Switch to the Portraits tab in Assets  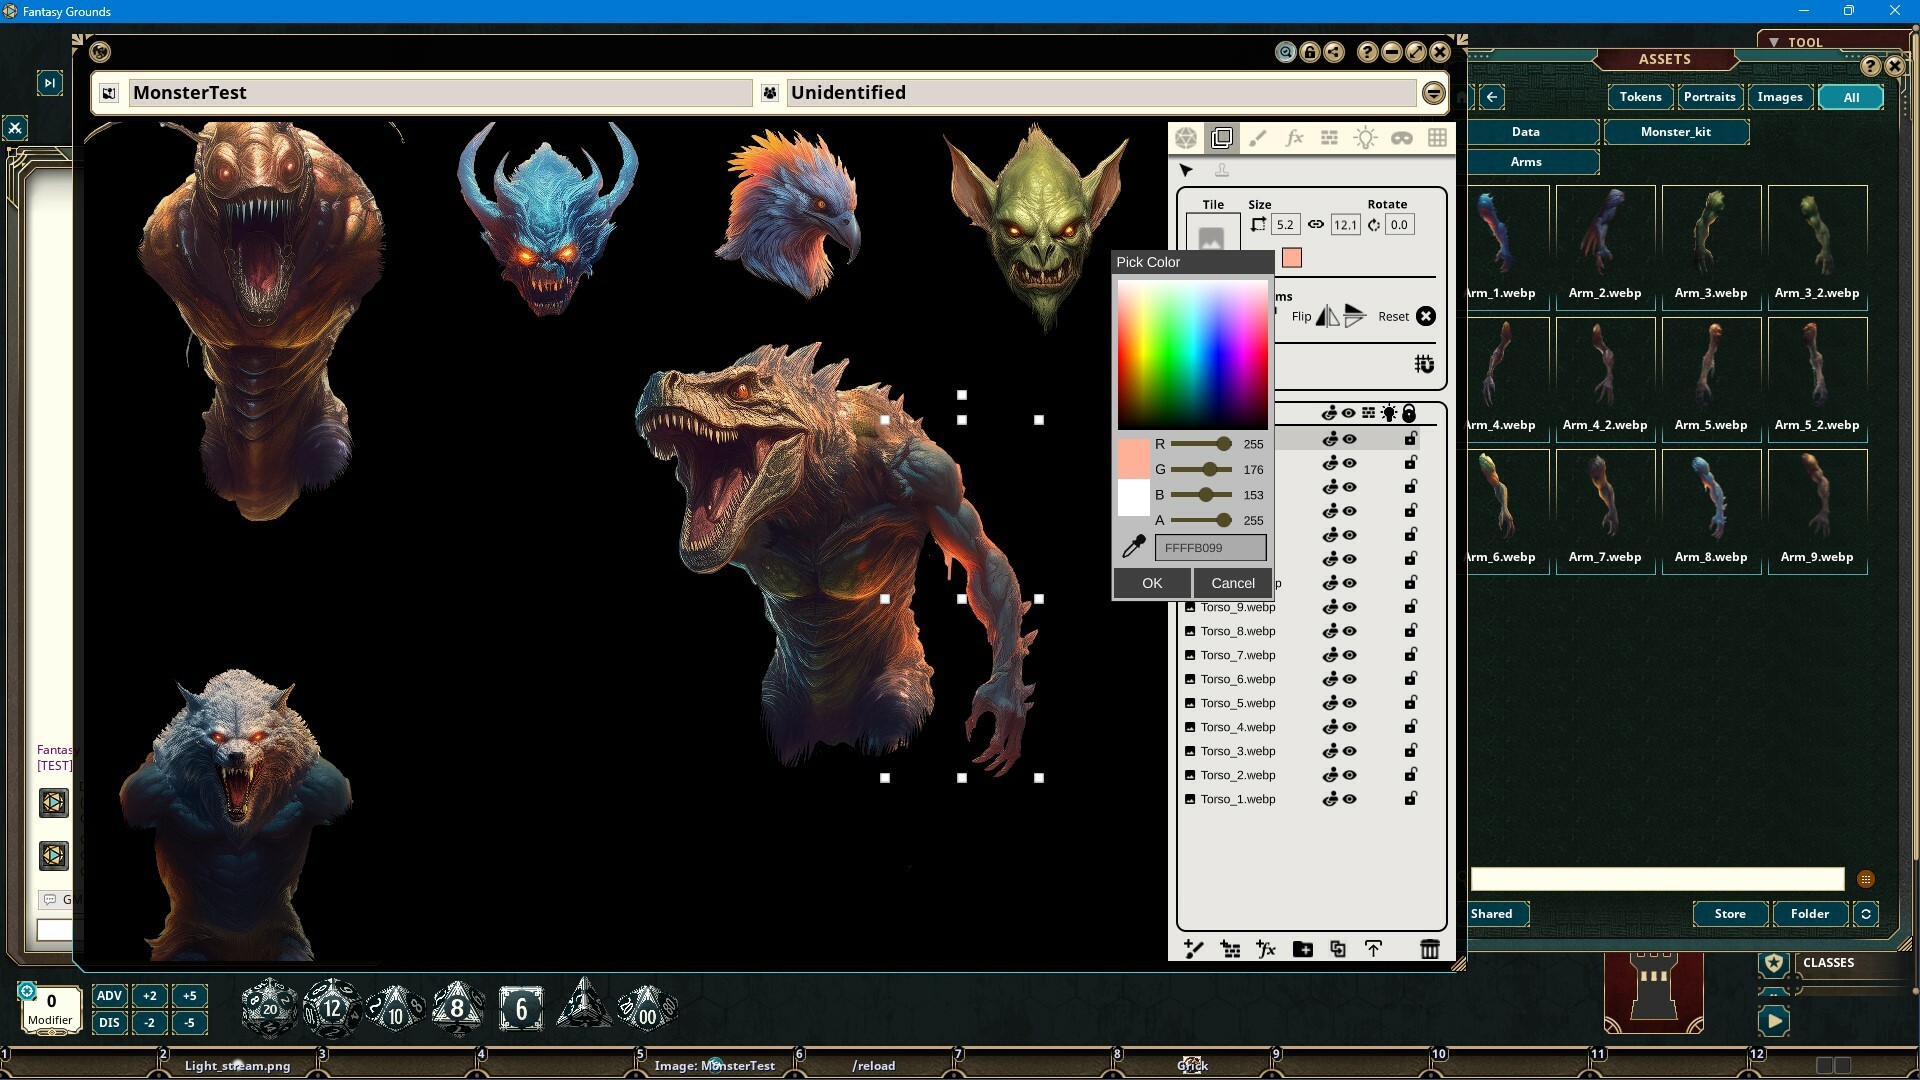coord(1710,97)
